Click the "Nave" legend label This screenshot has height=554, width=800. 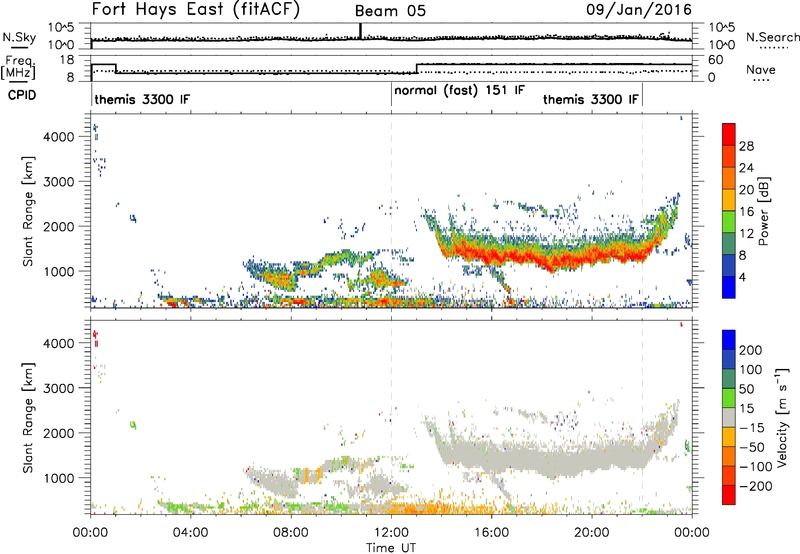(x=761, y=69)
